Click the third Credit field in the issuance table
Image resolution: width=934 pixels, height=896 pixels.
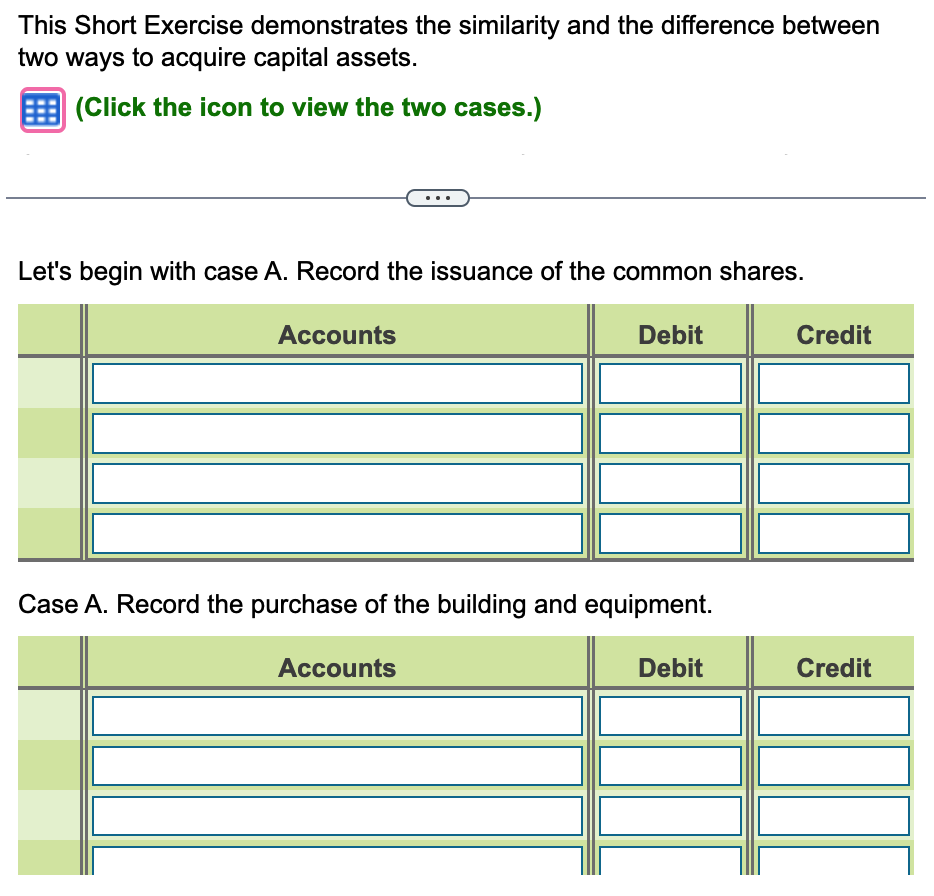(x=833, y=483)
